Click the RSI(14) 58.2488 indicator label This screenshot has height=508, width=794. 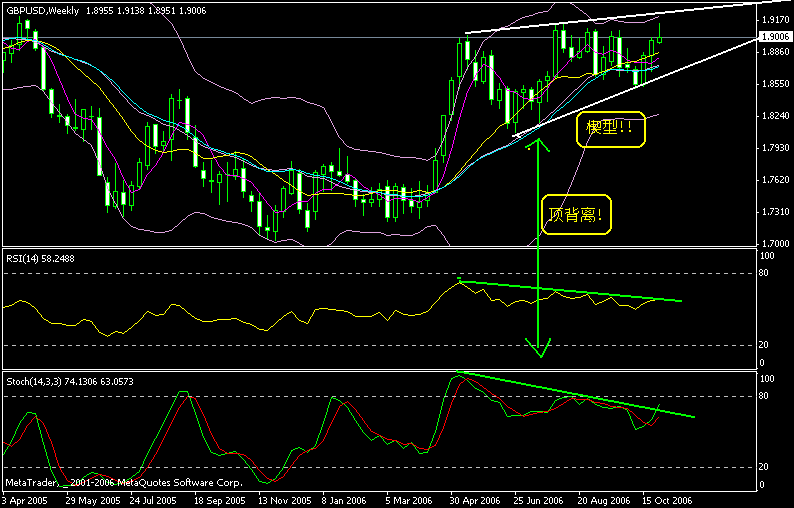coord(40,259)
